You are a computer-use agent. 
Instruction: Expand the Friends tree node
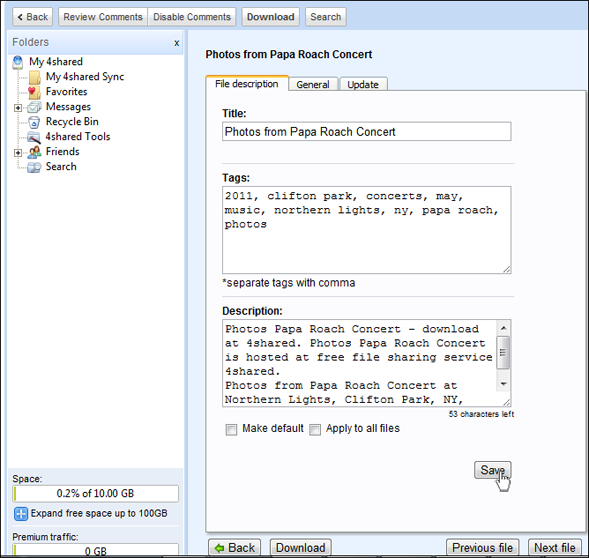coord(18,153)
